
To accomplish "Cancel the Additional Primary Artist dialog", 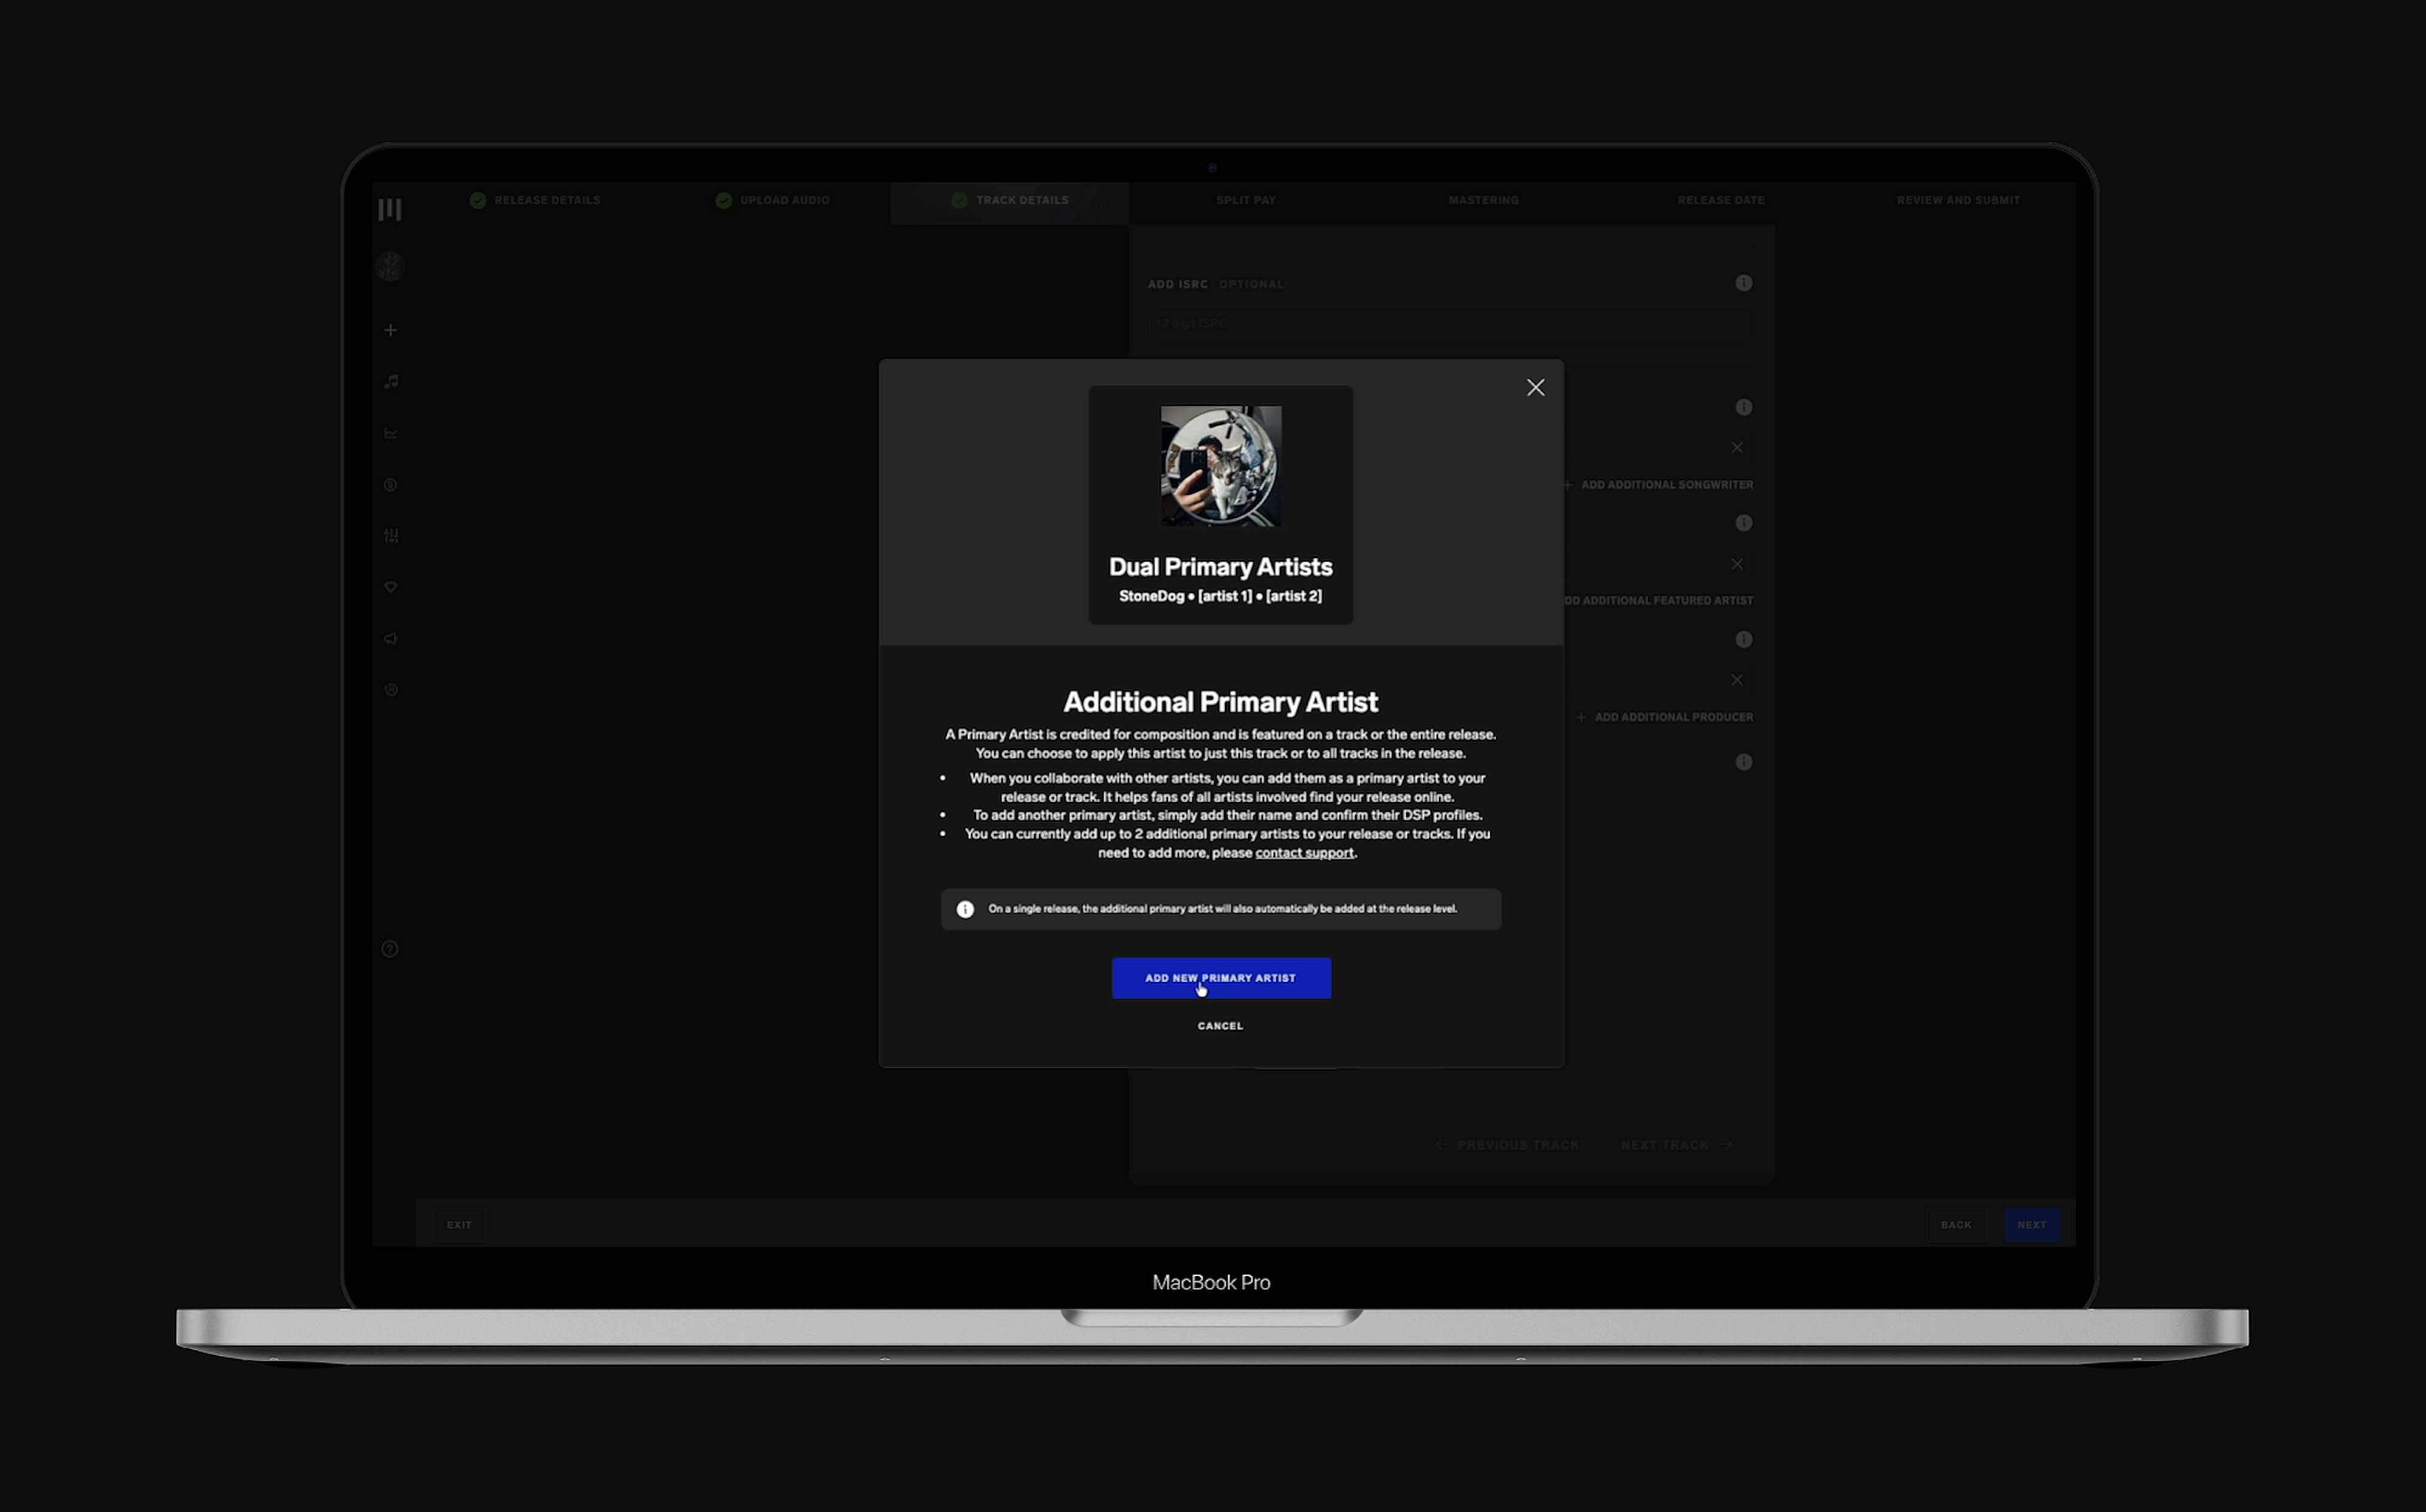I will [1220, 1025].
